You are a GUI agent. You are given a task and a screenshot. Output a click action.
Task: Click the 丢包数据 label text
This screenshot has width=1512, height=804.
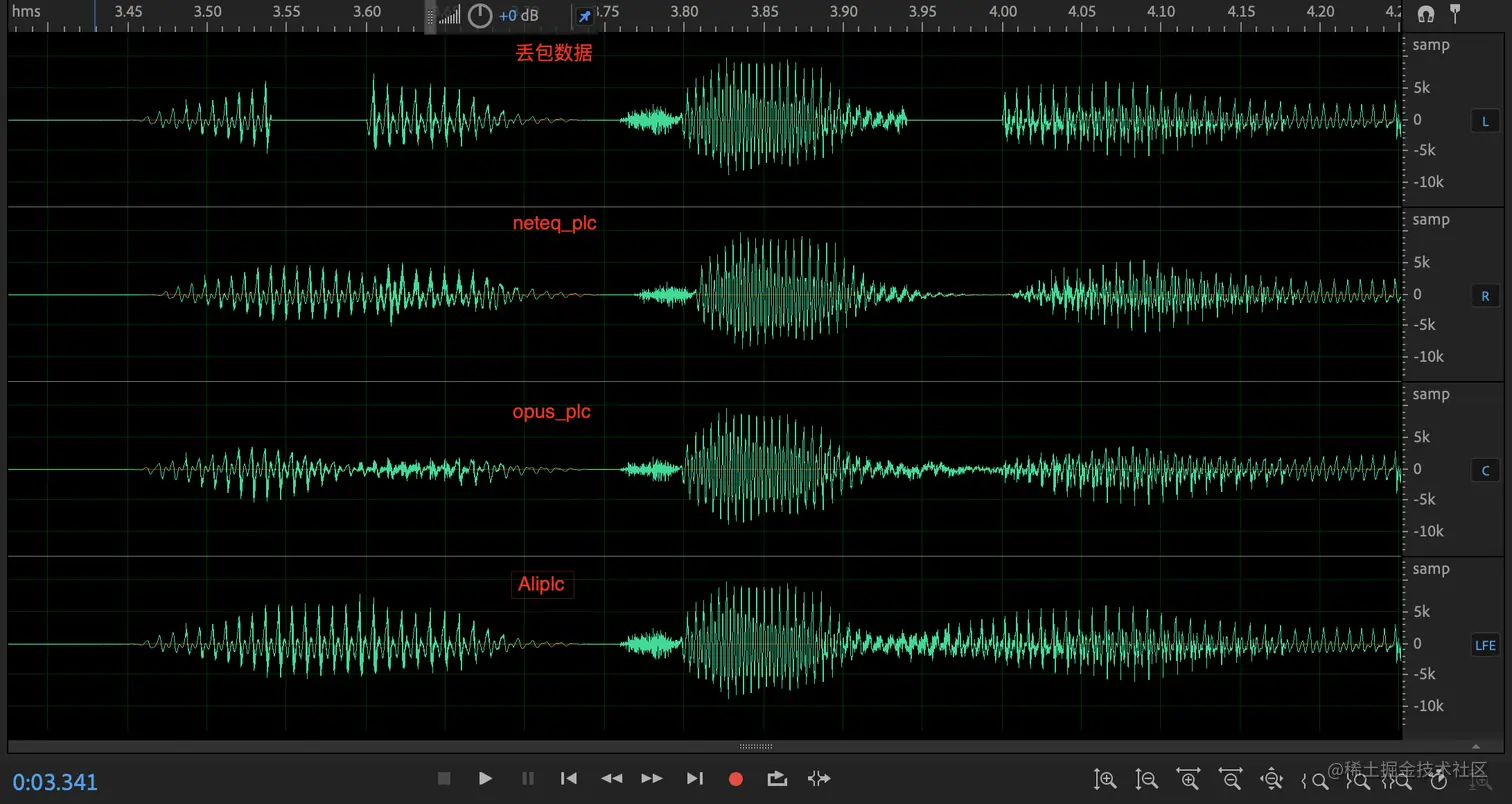(554, 53)
